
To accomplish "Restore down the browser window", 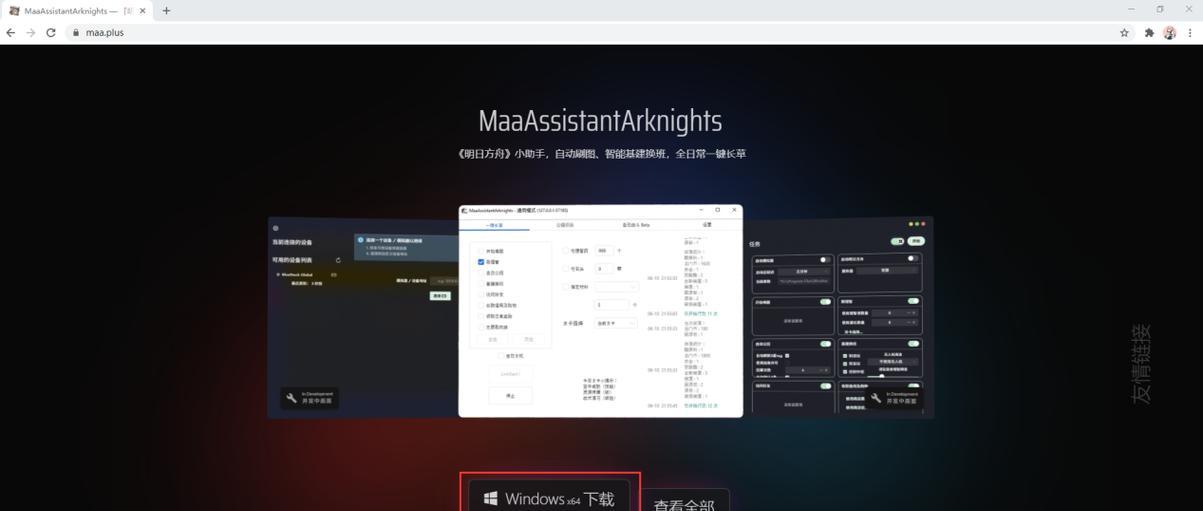I will (x=1160, y=9).
